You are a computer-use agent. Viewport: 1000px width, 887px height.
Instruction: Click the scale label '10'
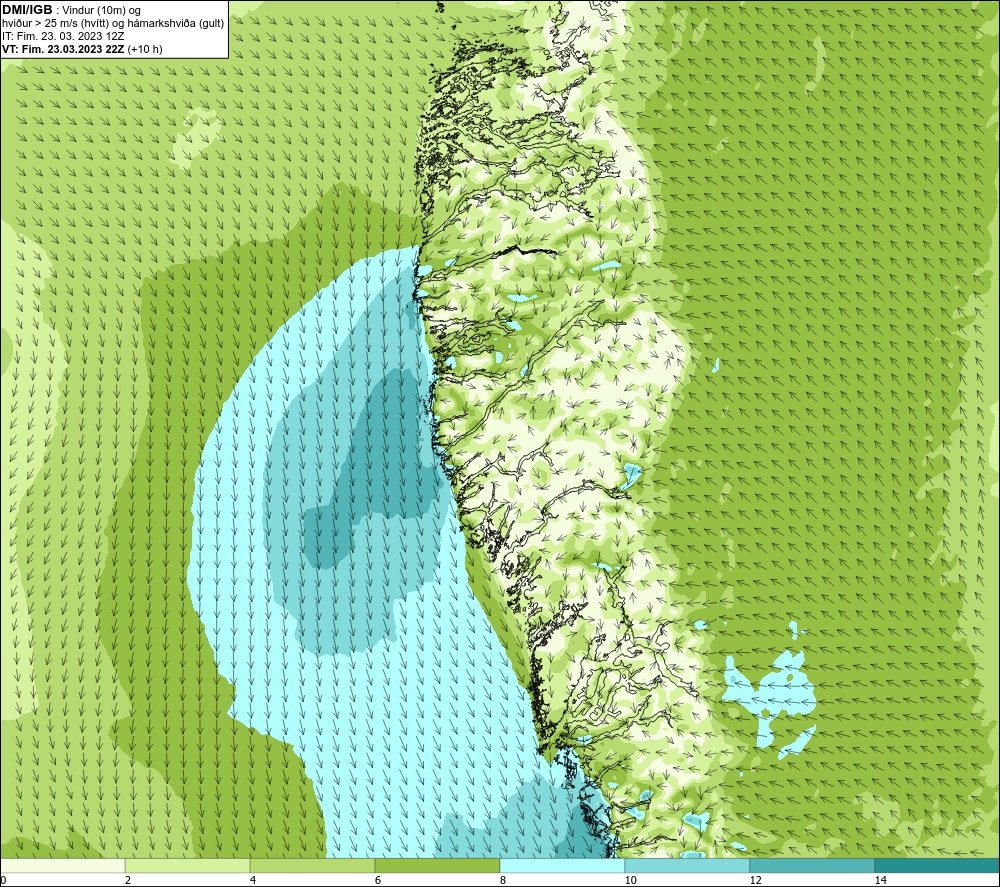(630, 880)
